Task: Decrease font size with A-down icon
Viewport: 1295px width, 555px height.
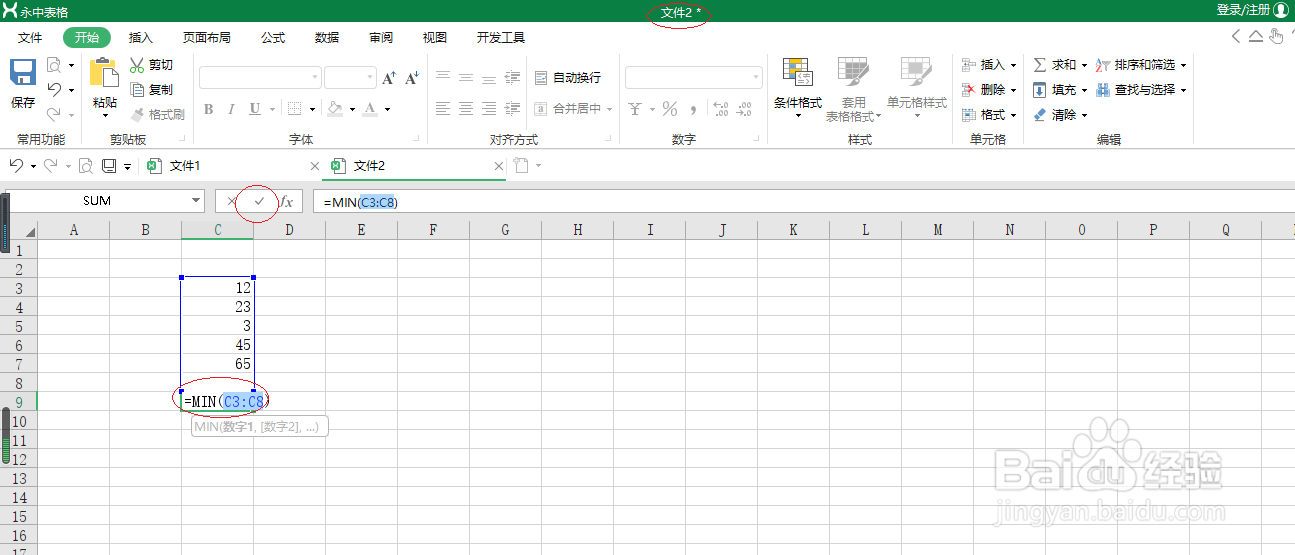Action: pyautogui.click(x=413, y=78)
